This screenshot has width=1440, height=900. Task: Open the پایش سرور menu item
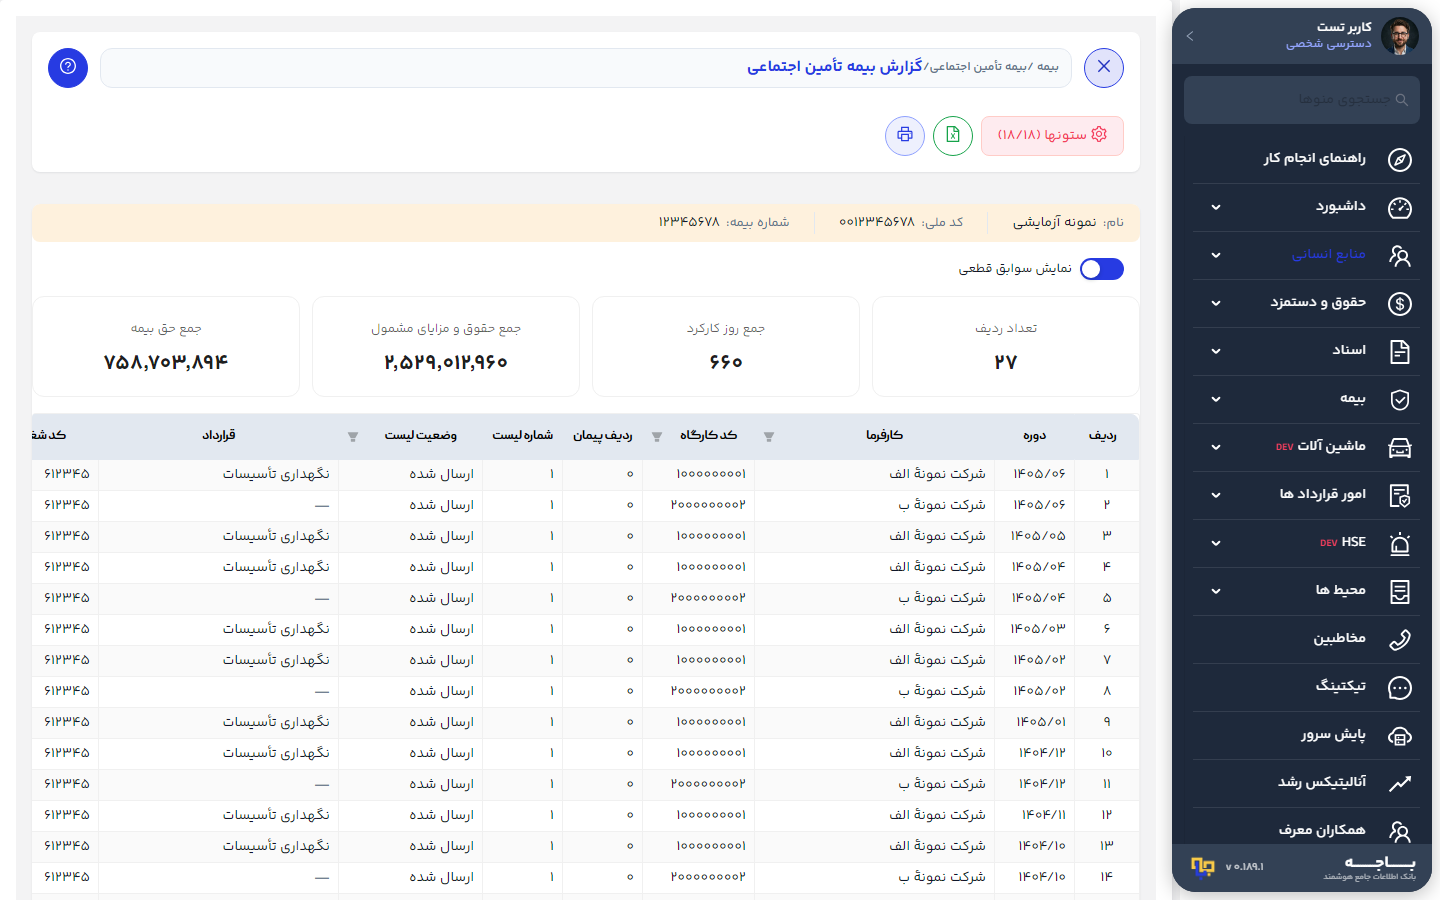pyautogui.click(x=1306, y=735)
